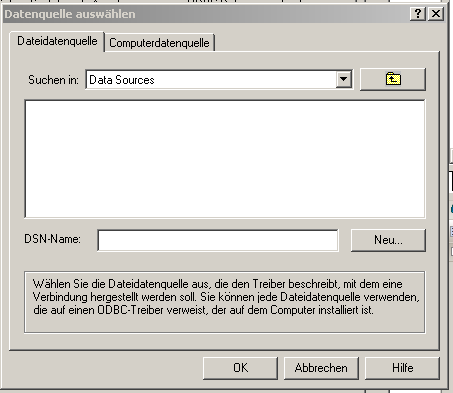Viewport: 453px width, 393px height.
Task: Click the Suchen in: label
Action: point(53,80)
